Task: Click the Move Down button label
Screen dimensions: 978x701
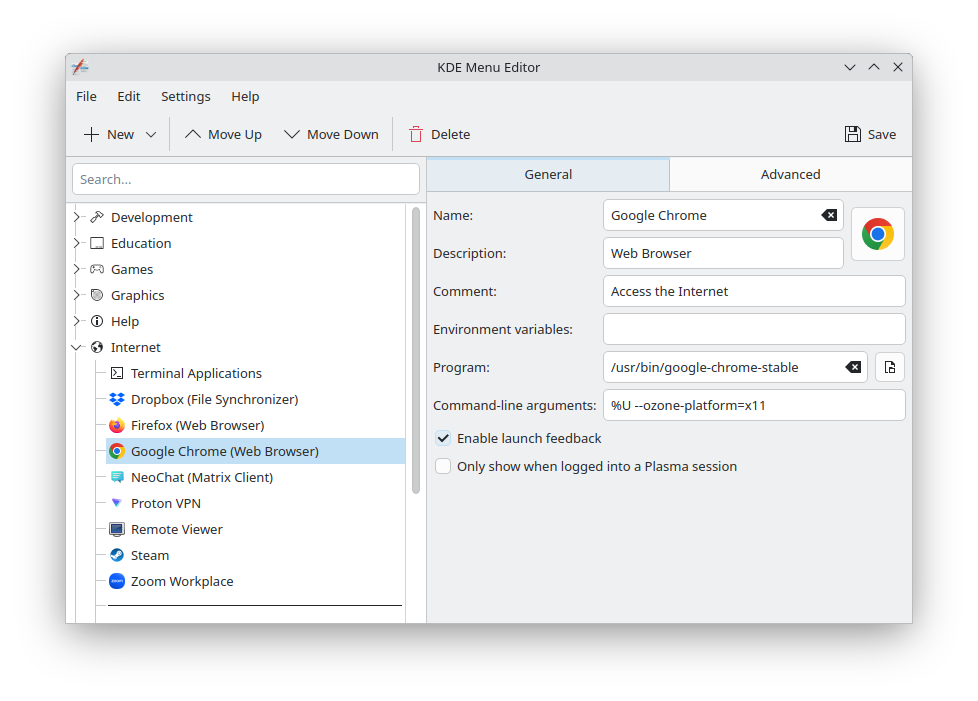Action: point(342,135)
